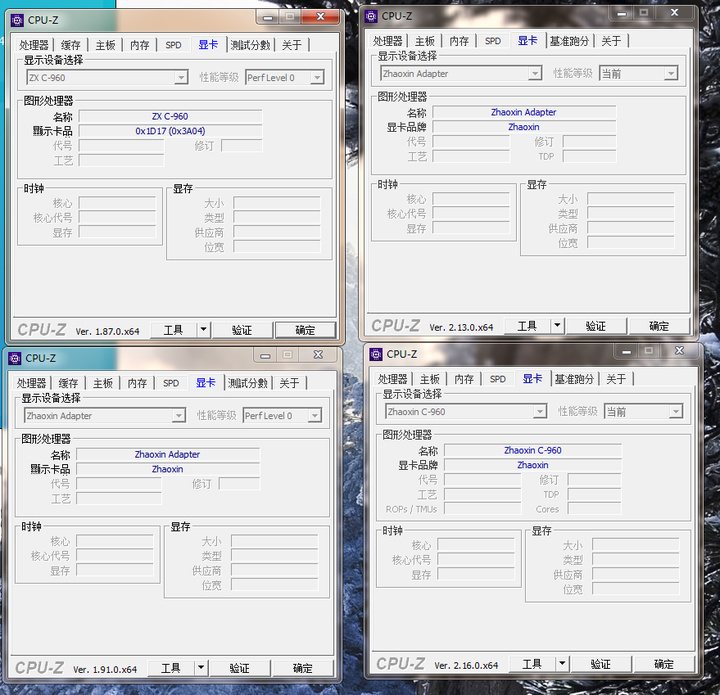Click 确定 button in CPU-Z 2.16 window
Image resolution: width=720 pixels, height=695 pixels.
click(x=664, y=664)
